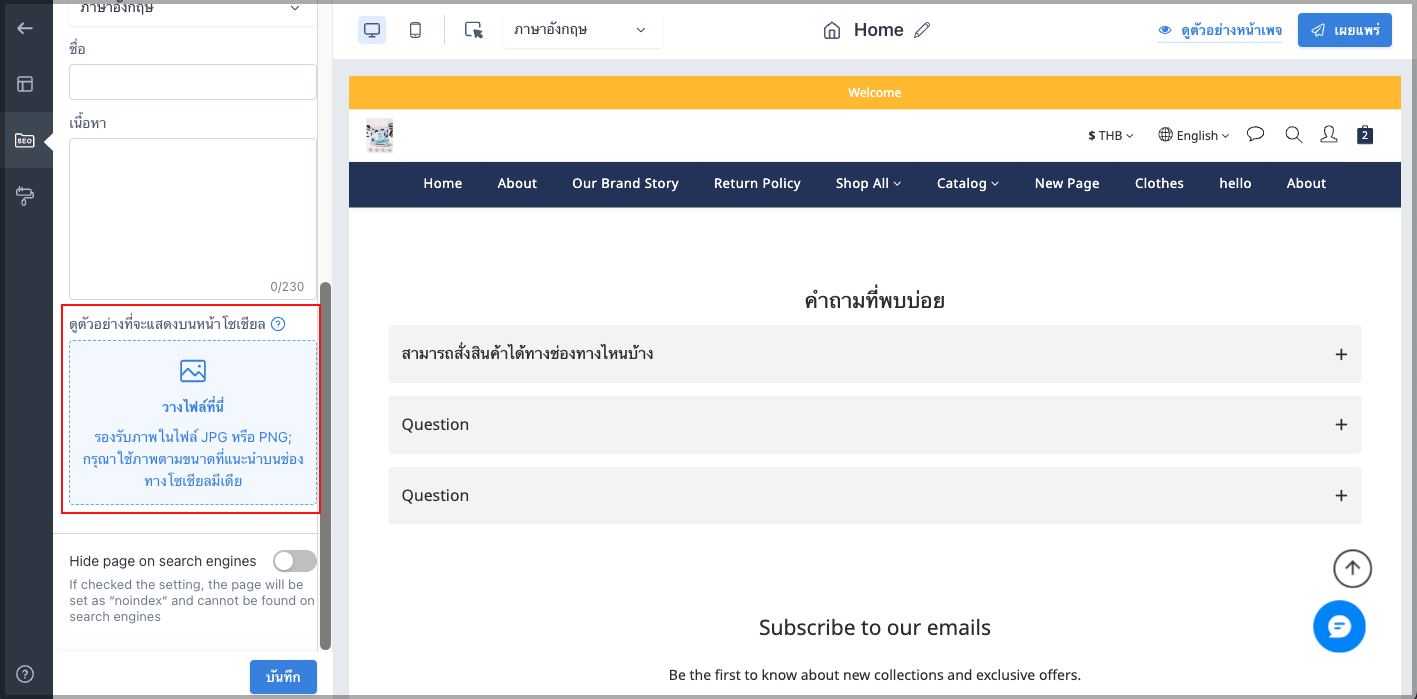
Task: Click the image upload icon in drop zone
Action: pos(193,371)
